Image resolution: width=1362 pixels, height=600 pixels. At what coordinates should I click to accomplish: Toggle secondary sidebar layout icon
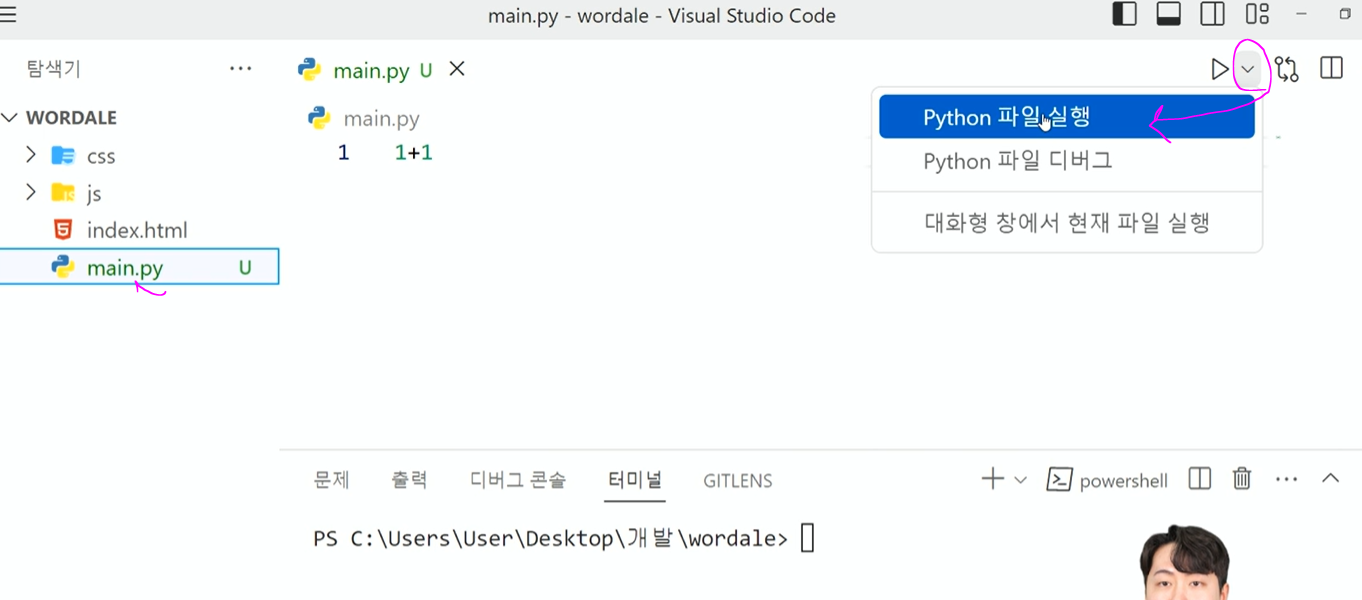point(1213,15)
